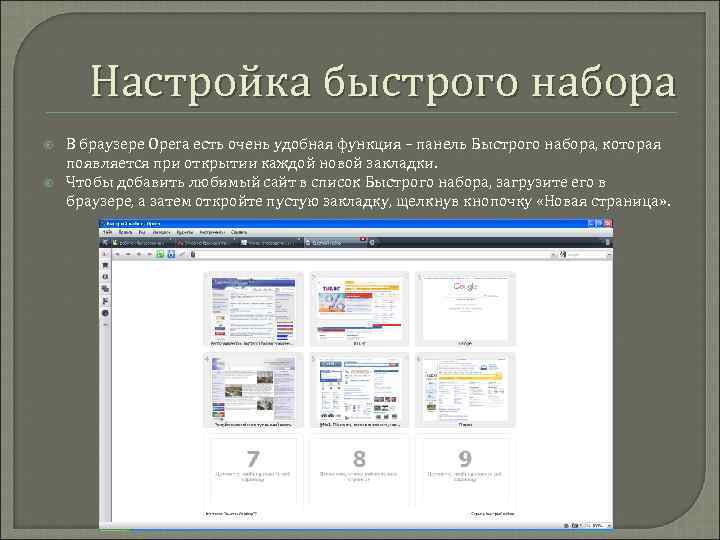
Task: Open the Google Speed Dial thumbnail
Action: click(x=465, y=308)
